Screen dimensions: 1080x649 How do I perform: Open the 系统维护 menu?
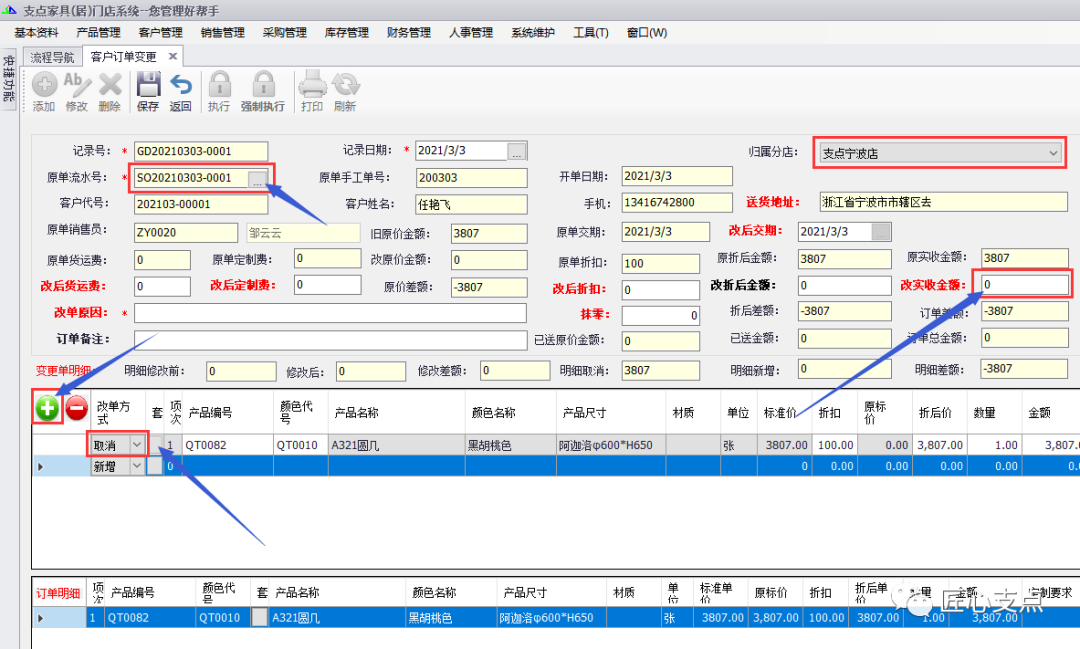(533, 32)
